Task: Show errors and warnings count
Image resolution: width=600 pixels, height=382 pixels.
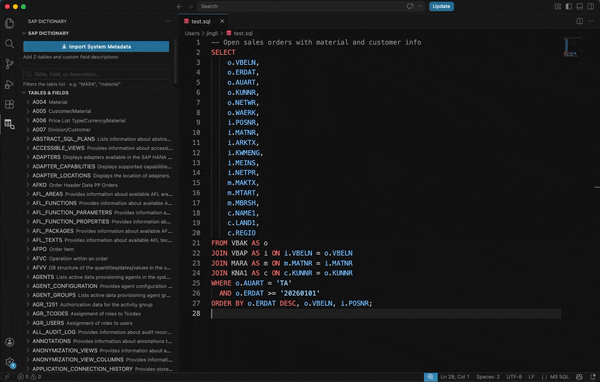Action: tap(29, 377)
